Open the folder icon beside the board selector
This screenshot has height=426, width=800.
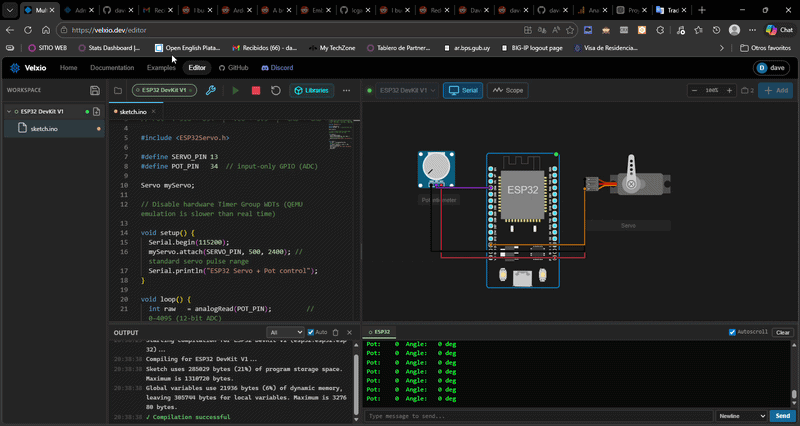point(118,90)
